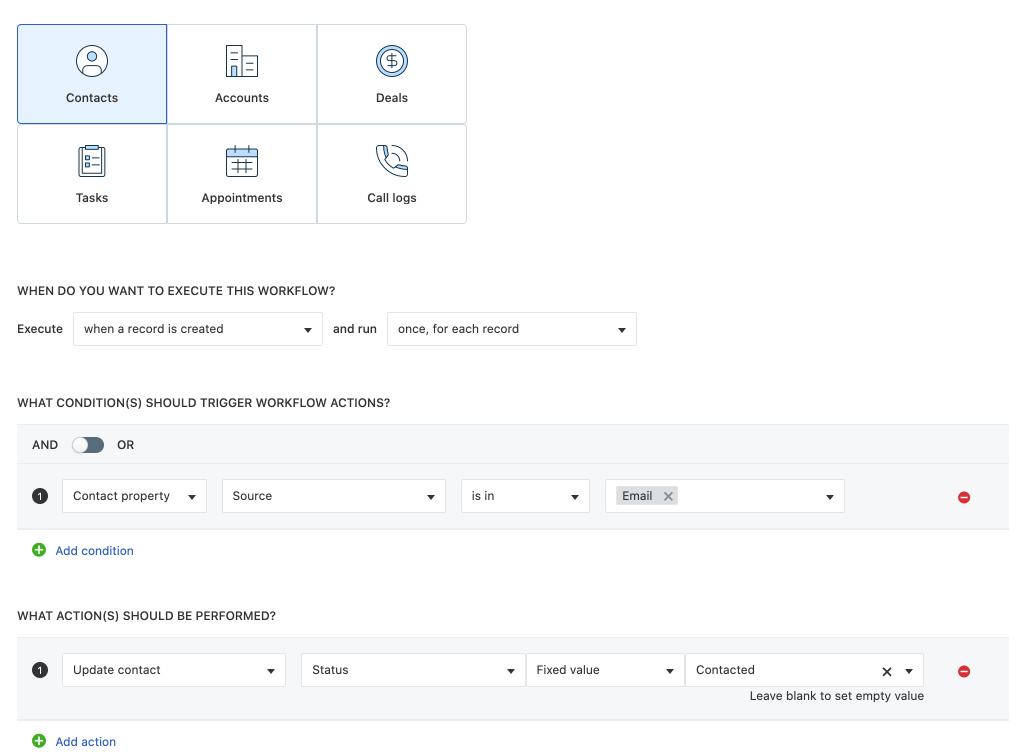The image size is (1024, 752).
Task: Pick the Deals dollar coin icon
Action: (392, 62)
